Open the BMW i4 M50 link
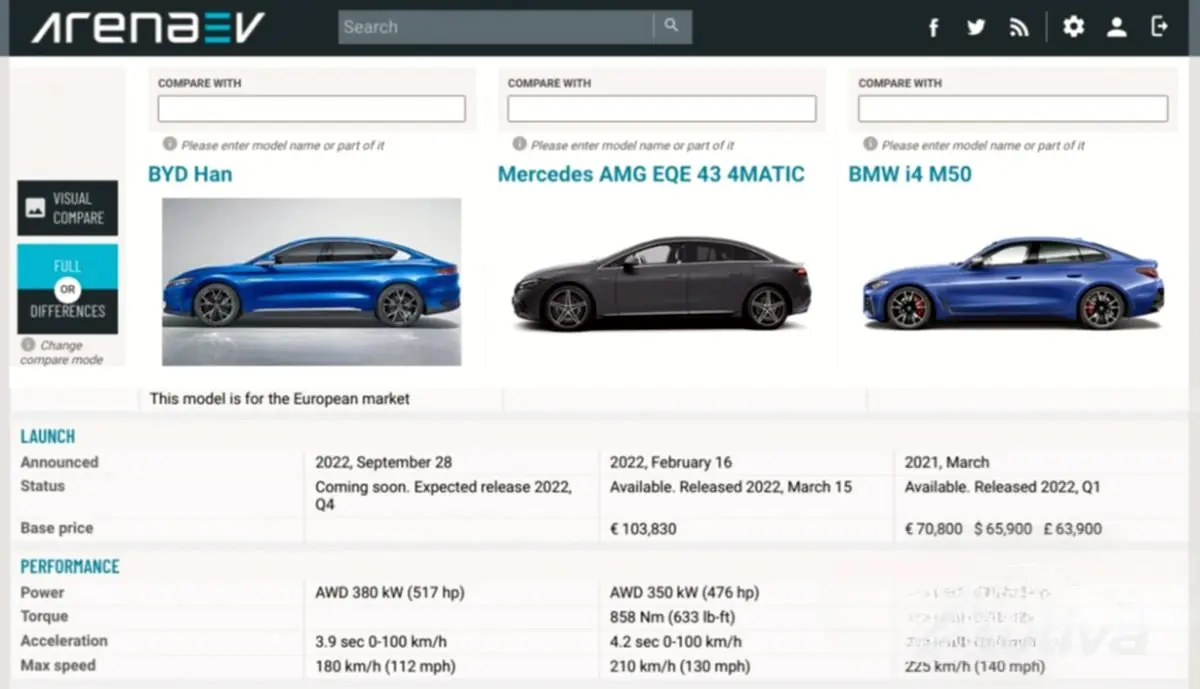This screenshot has width=1200, height=689. click(910, 174)
